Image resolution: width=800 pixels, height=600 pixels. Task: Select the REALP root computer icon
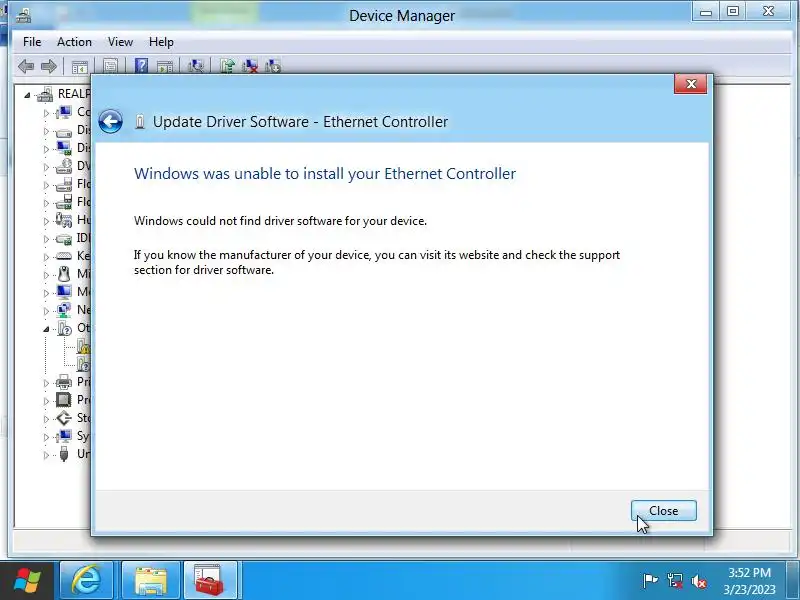[x=45, y=94]
